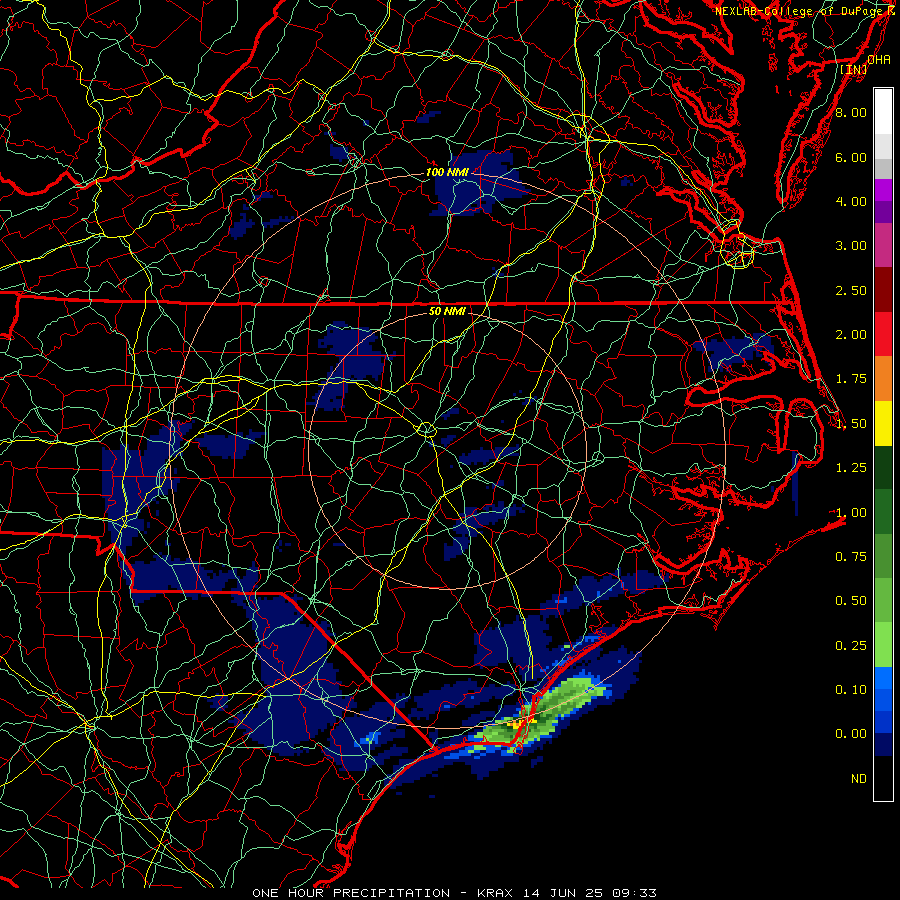Click the 1.75 legend value
This screenshot has width=900, height=900.
point(851,379)
